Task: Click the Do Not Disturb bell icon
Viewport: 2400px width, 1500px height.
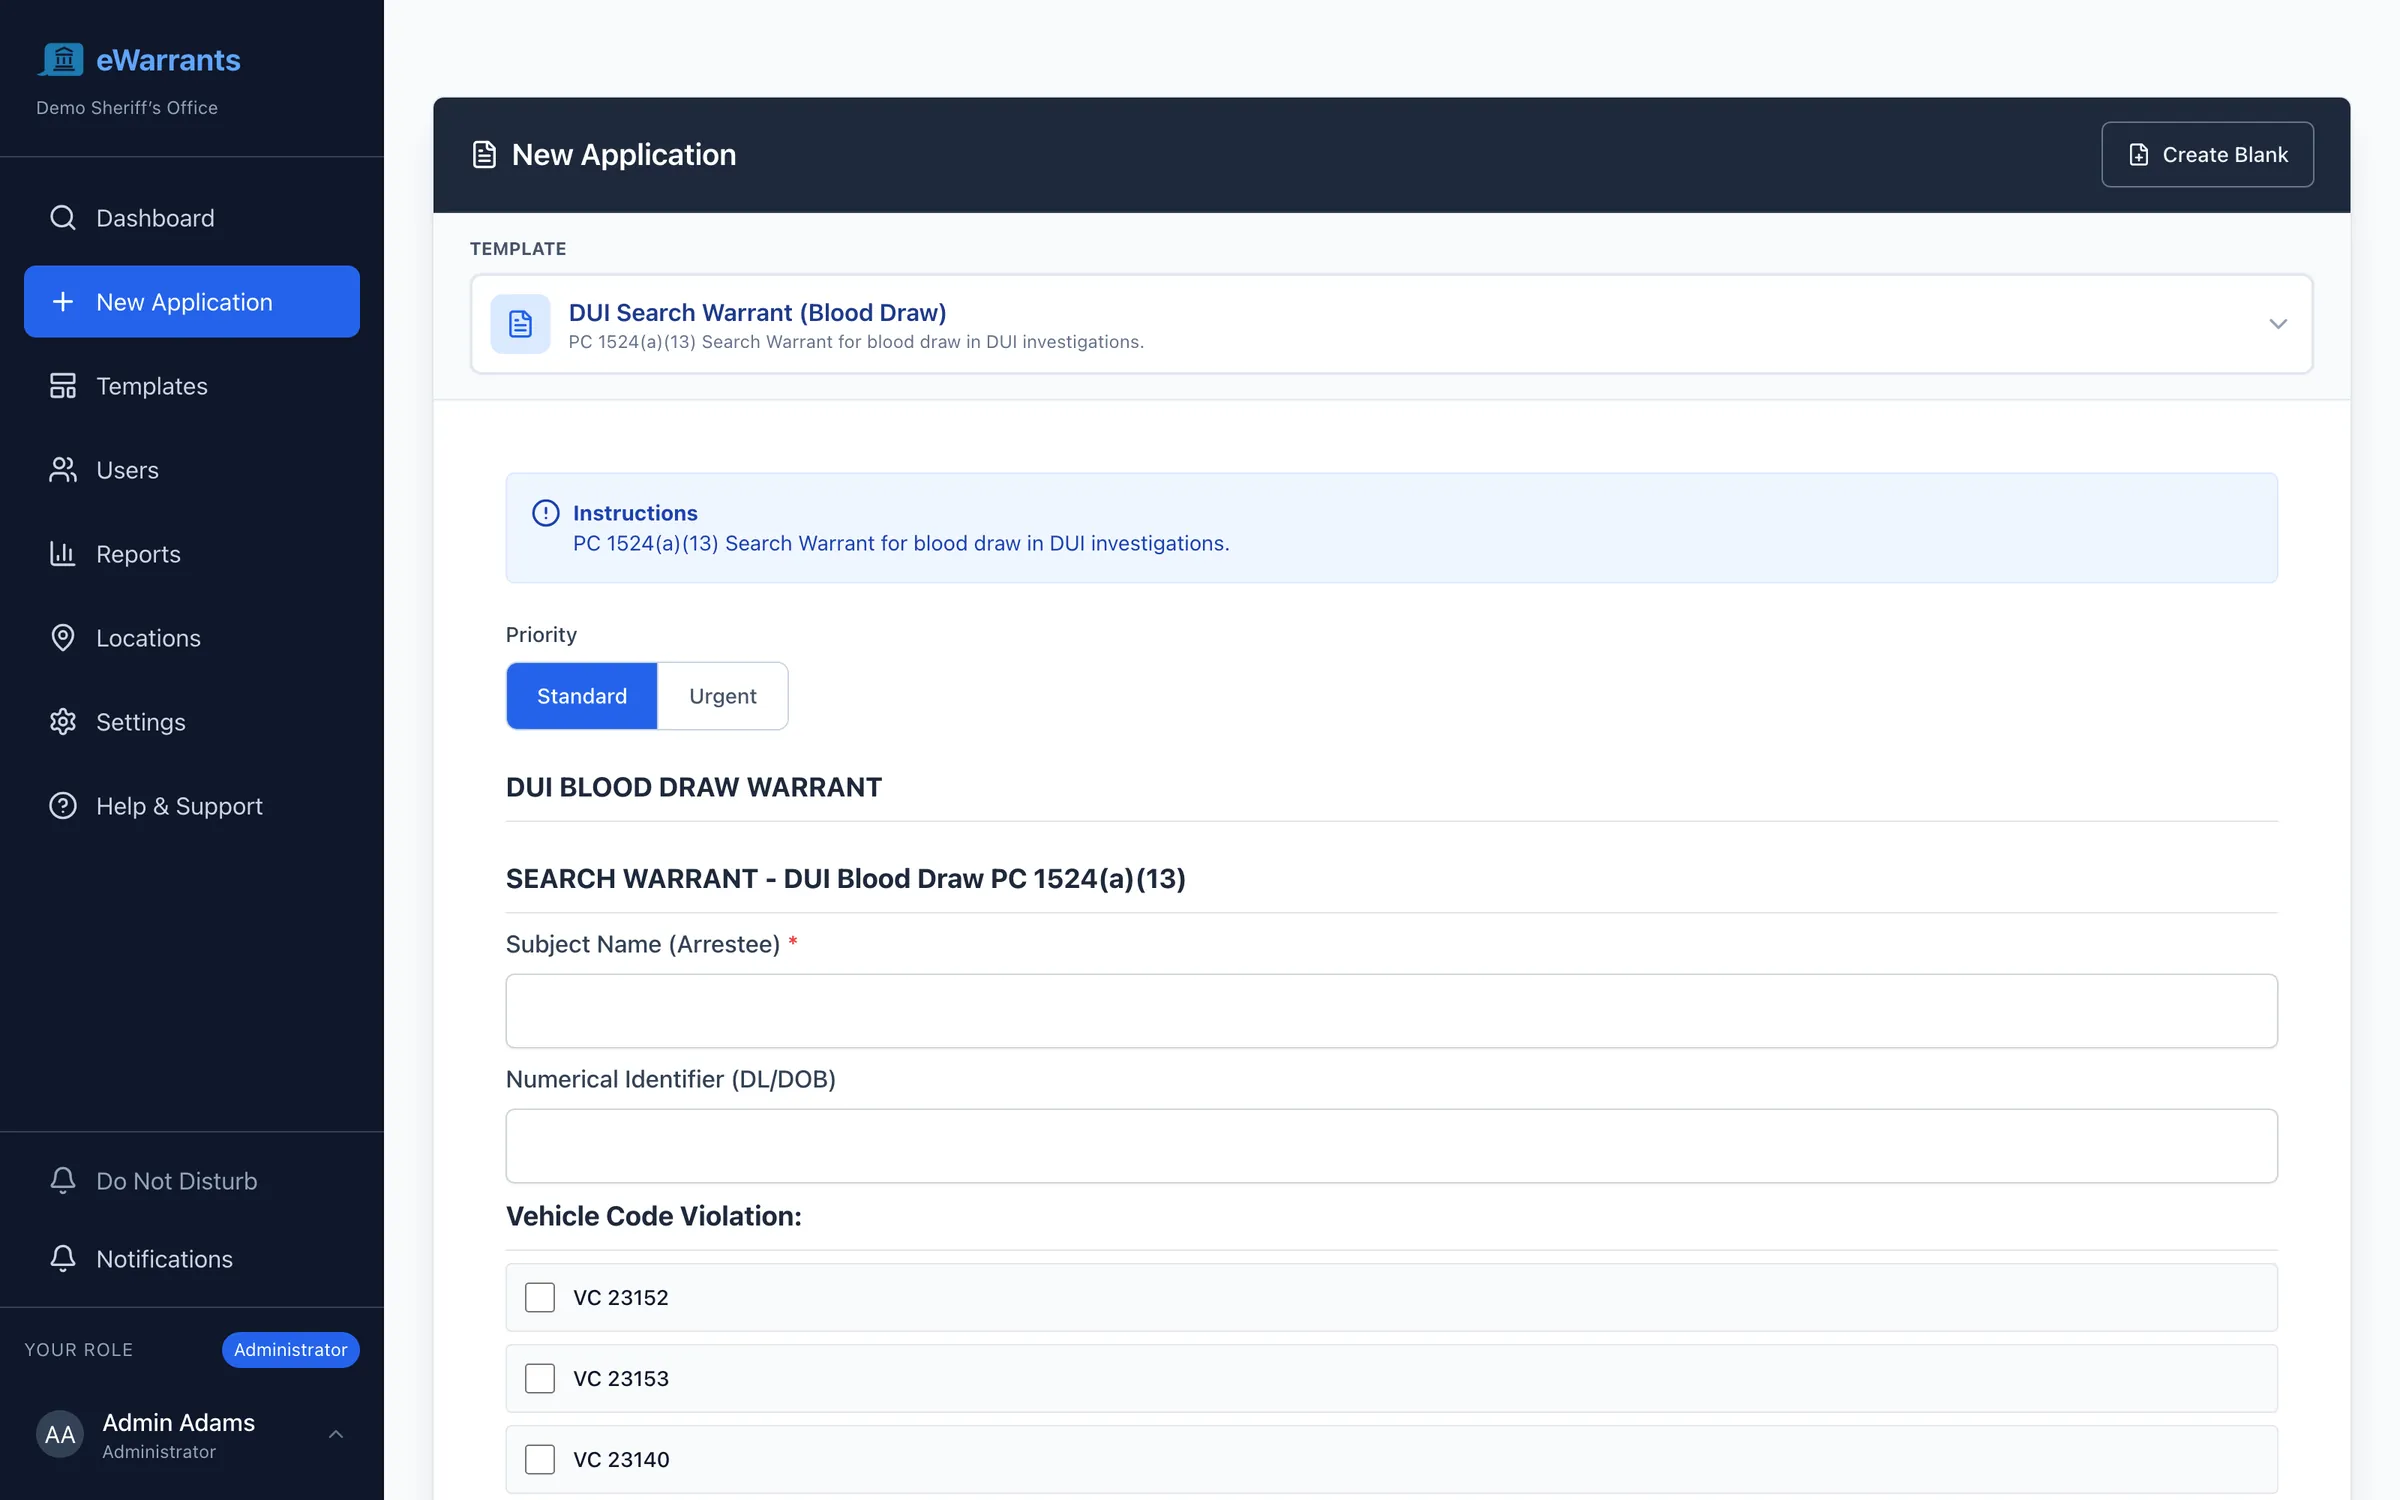Action: point(63,1180)
